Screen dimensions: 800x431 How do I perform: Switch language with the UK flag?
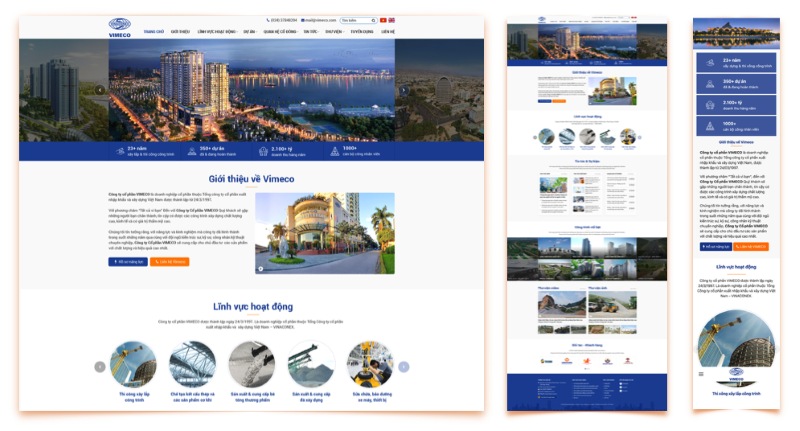(x=391, y=20)
